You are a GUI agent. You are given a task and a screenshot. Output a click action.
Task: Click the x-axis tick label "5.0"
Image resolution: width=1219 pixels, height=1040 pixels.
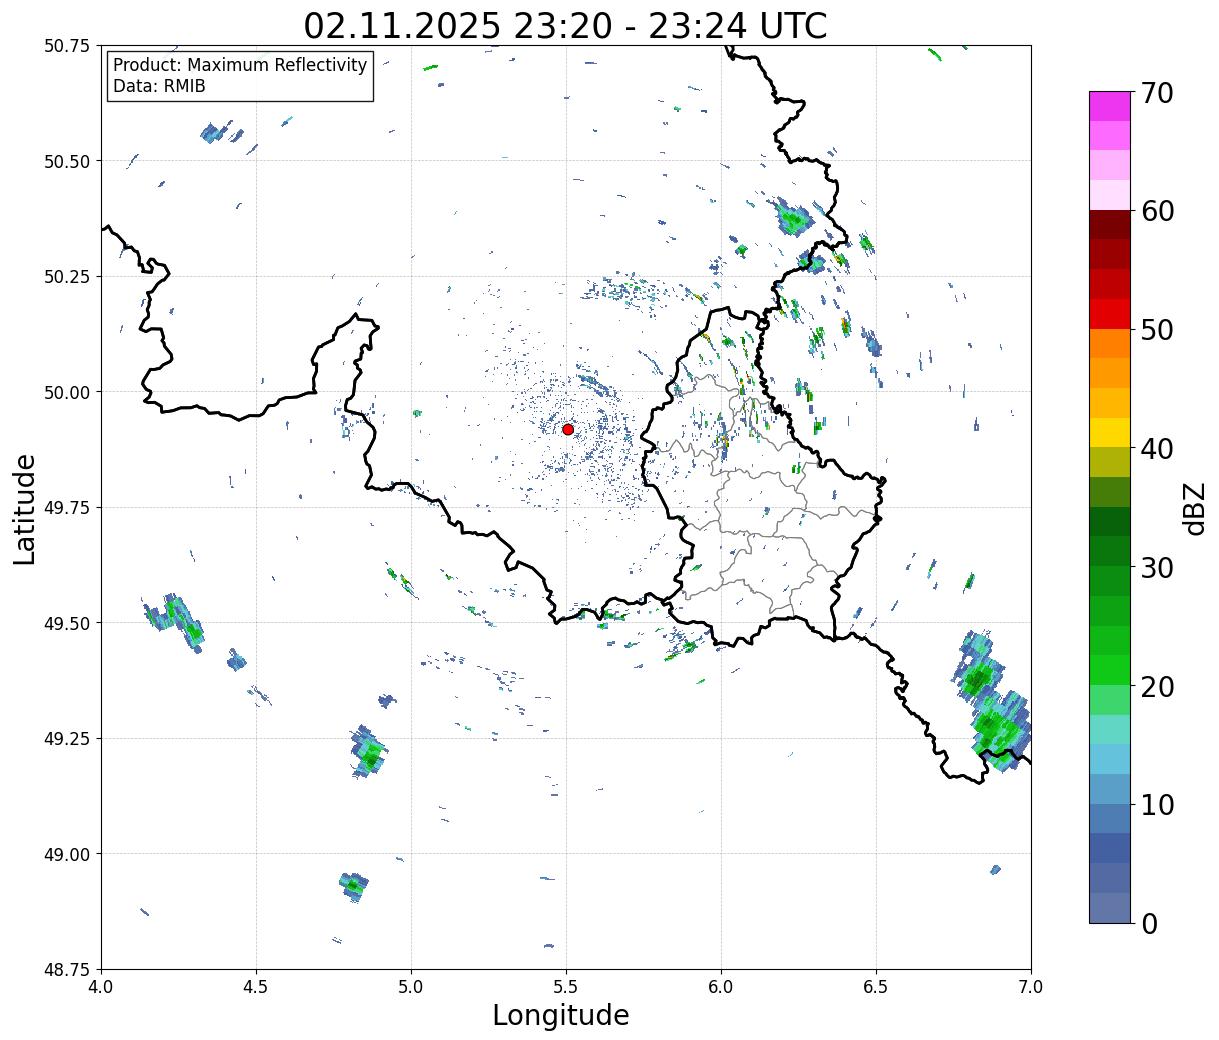coord(411,986)
